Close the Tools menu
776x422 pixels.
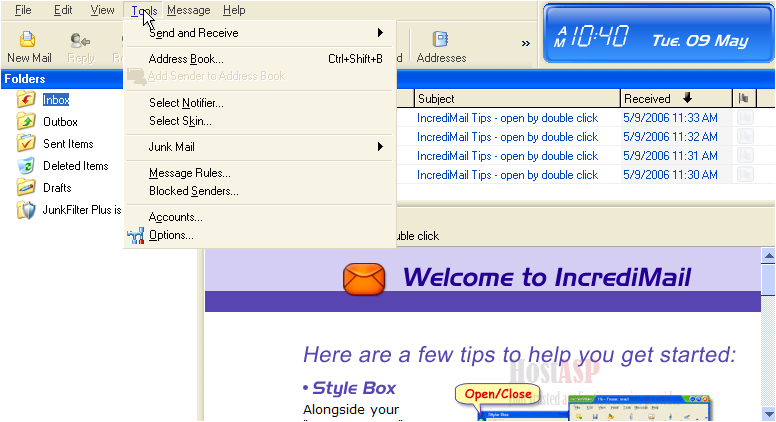point(144,10)
